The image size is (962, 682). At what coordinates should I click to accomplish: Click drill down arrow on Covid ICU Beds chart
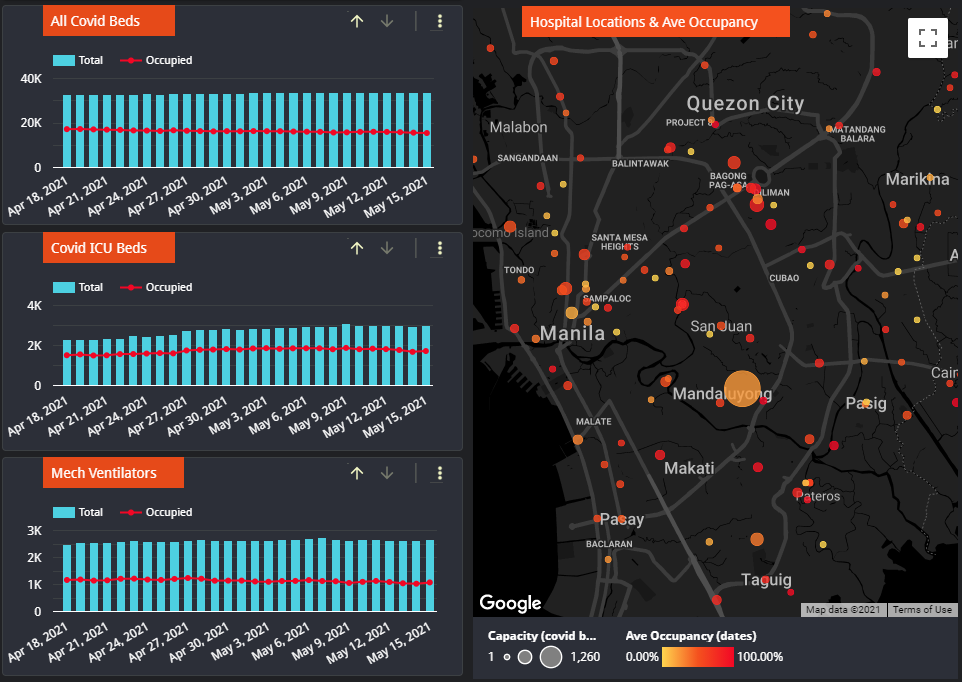pyautogui.click(x=387, y=248)
